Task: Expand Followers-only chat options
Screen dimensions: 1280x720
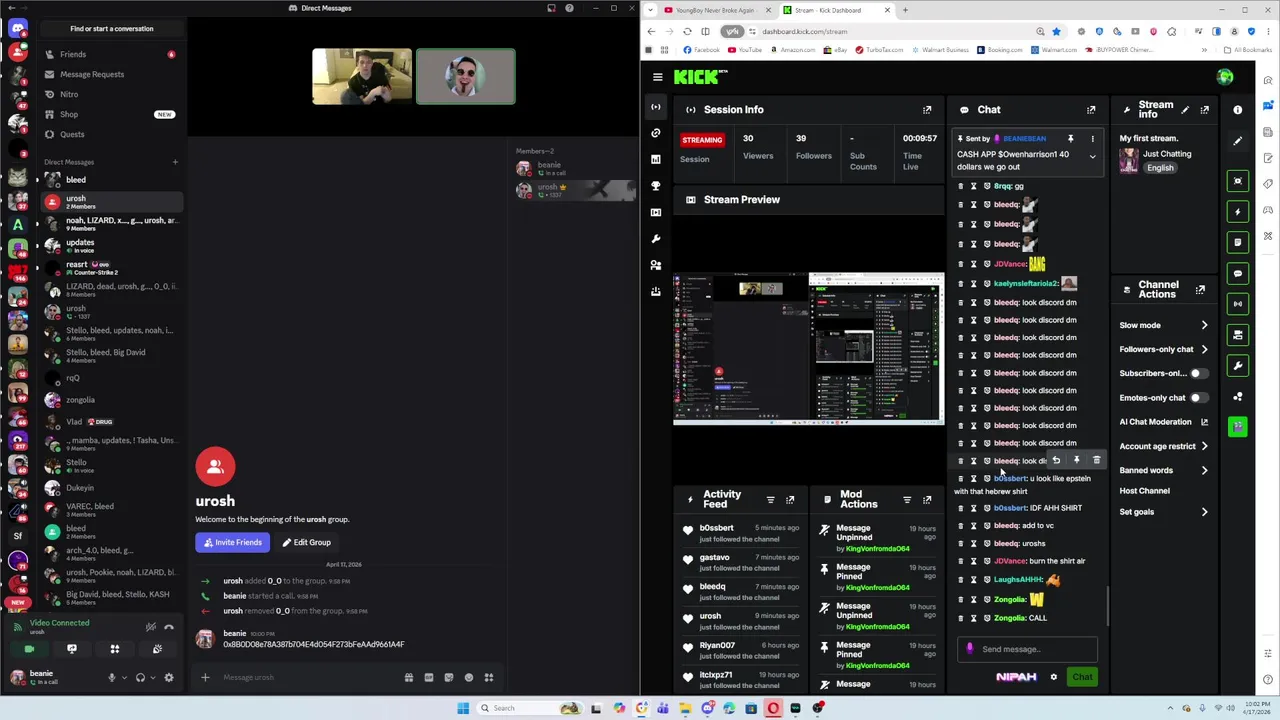Action: click(1204, 349)
